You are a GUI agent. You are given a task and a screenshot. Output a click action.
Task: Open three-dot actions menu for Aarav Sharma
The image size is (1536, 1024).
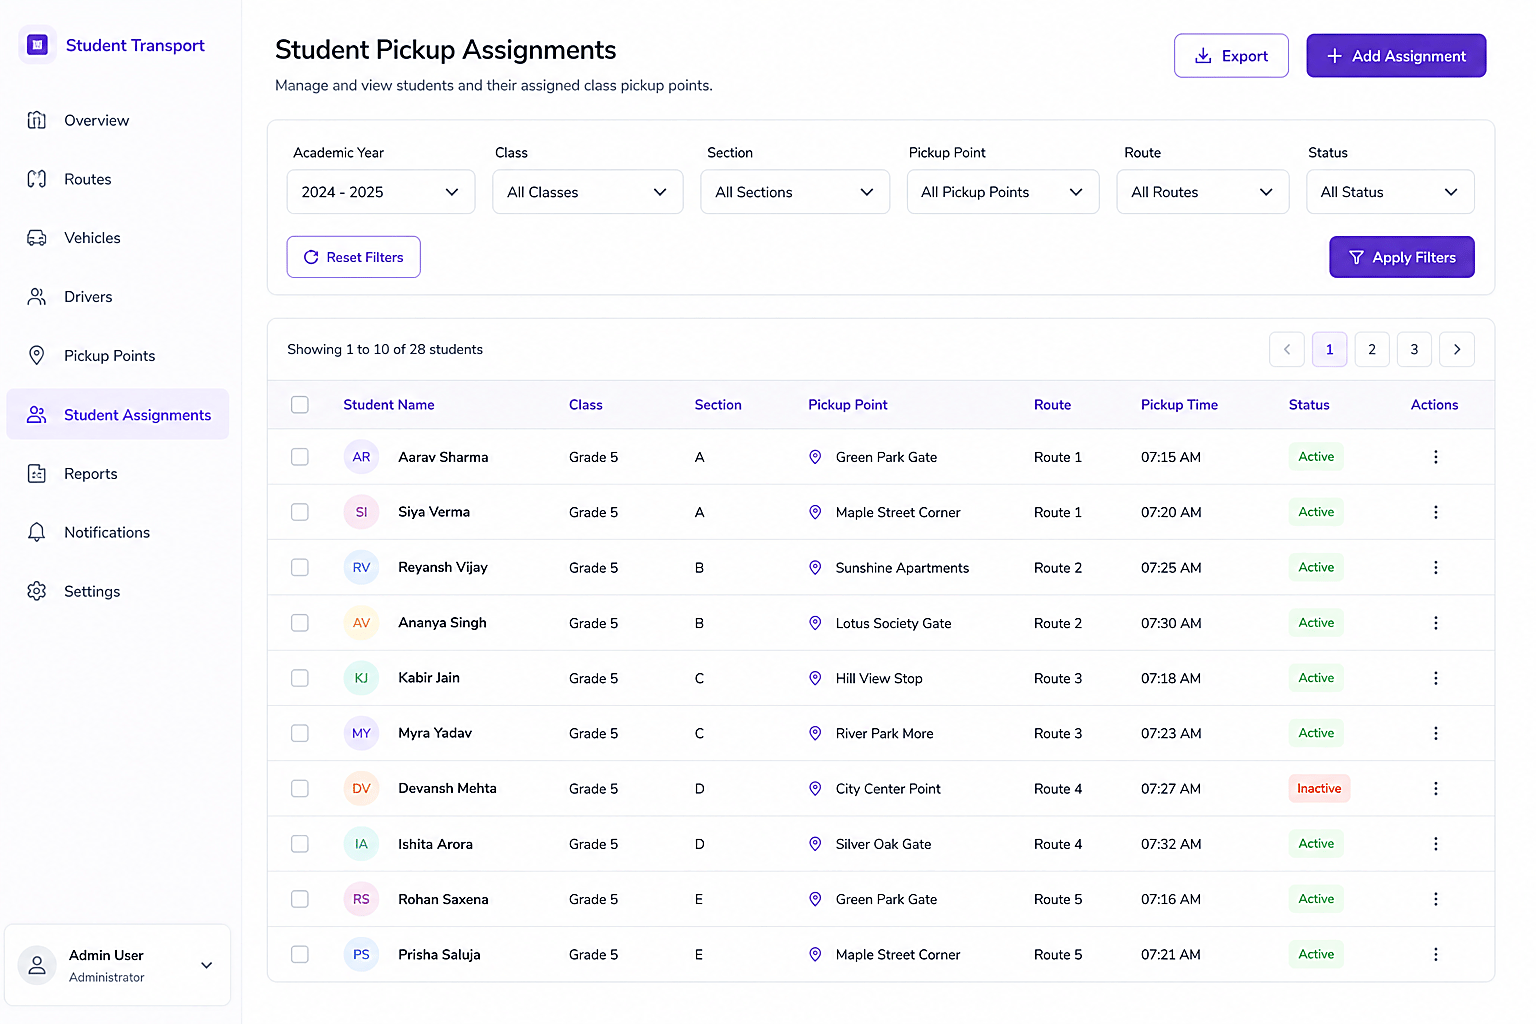click(1435, 457)
